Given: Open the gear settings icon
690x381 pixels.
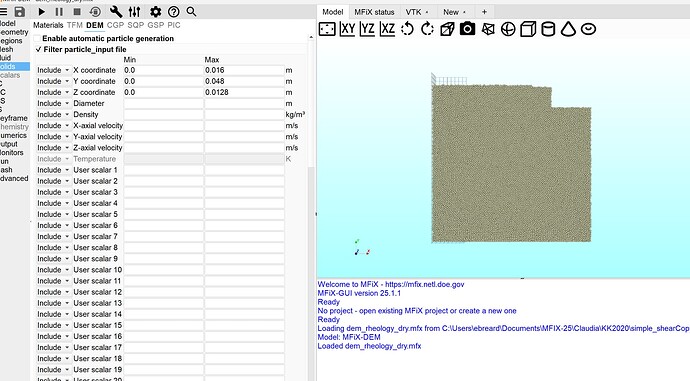Looking at the screenshot, I should pyautogui.click(x=155, y=12).
